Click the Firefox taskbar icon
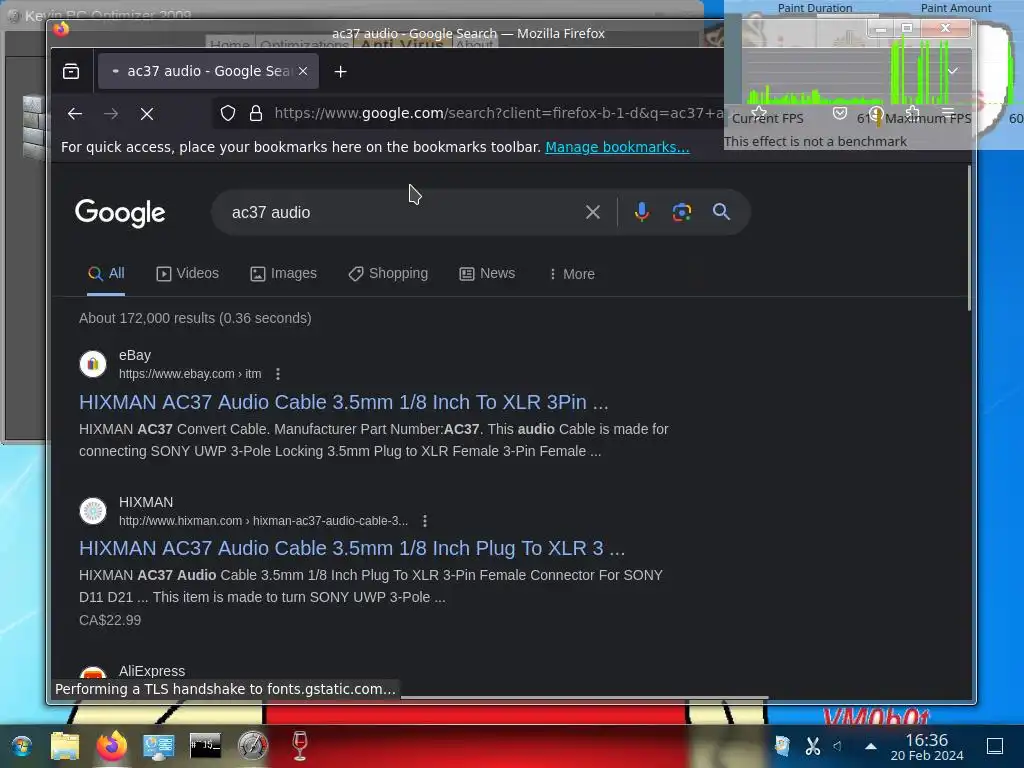Image resolution: width=1024 pixels, height=768 pixels. [112, 746]
